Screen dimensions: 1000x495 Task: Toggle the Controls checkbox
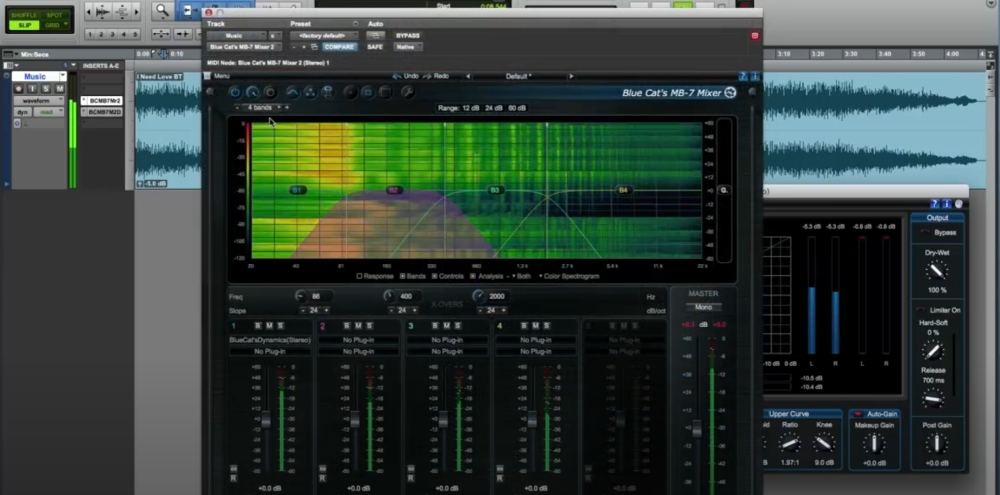[x=434, y=276]
